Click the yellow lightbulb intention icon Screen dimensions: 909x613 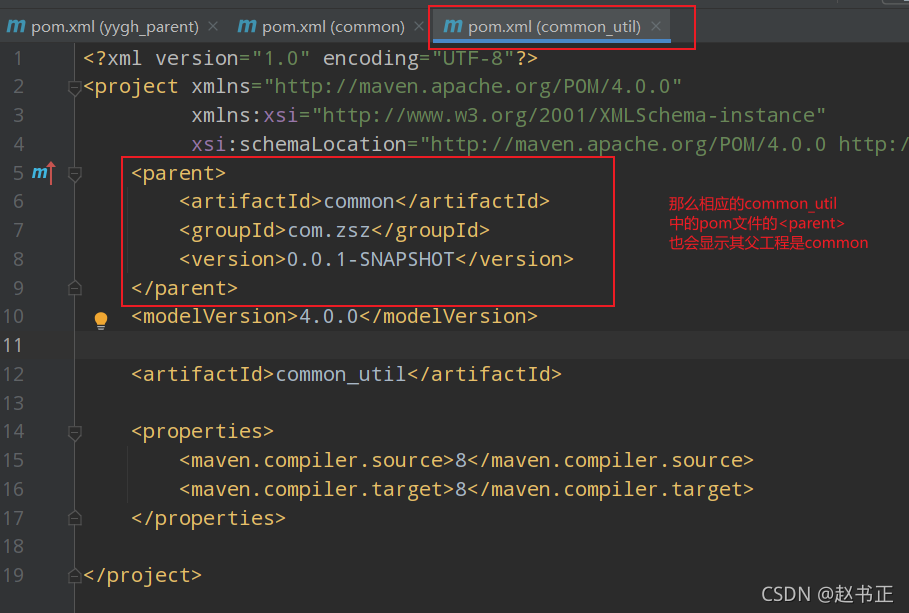[101, 320]
